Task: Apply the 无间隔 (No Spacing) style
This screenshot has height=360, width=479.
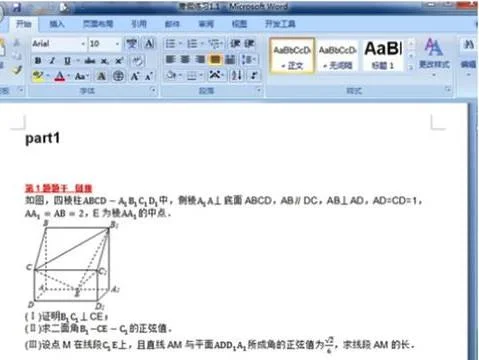Action: pos(337,56)
